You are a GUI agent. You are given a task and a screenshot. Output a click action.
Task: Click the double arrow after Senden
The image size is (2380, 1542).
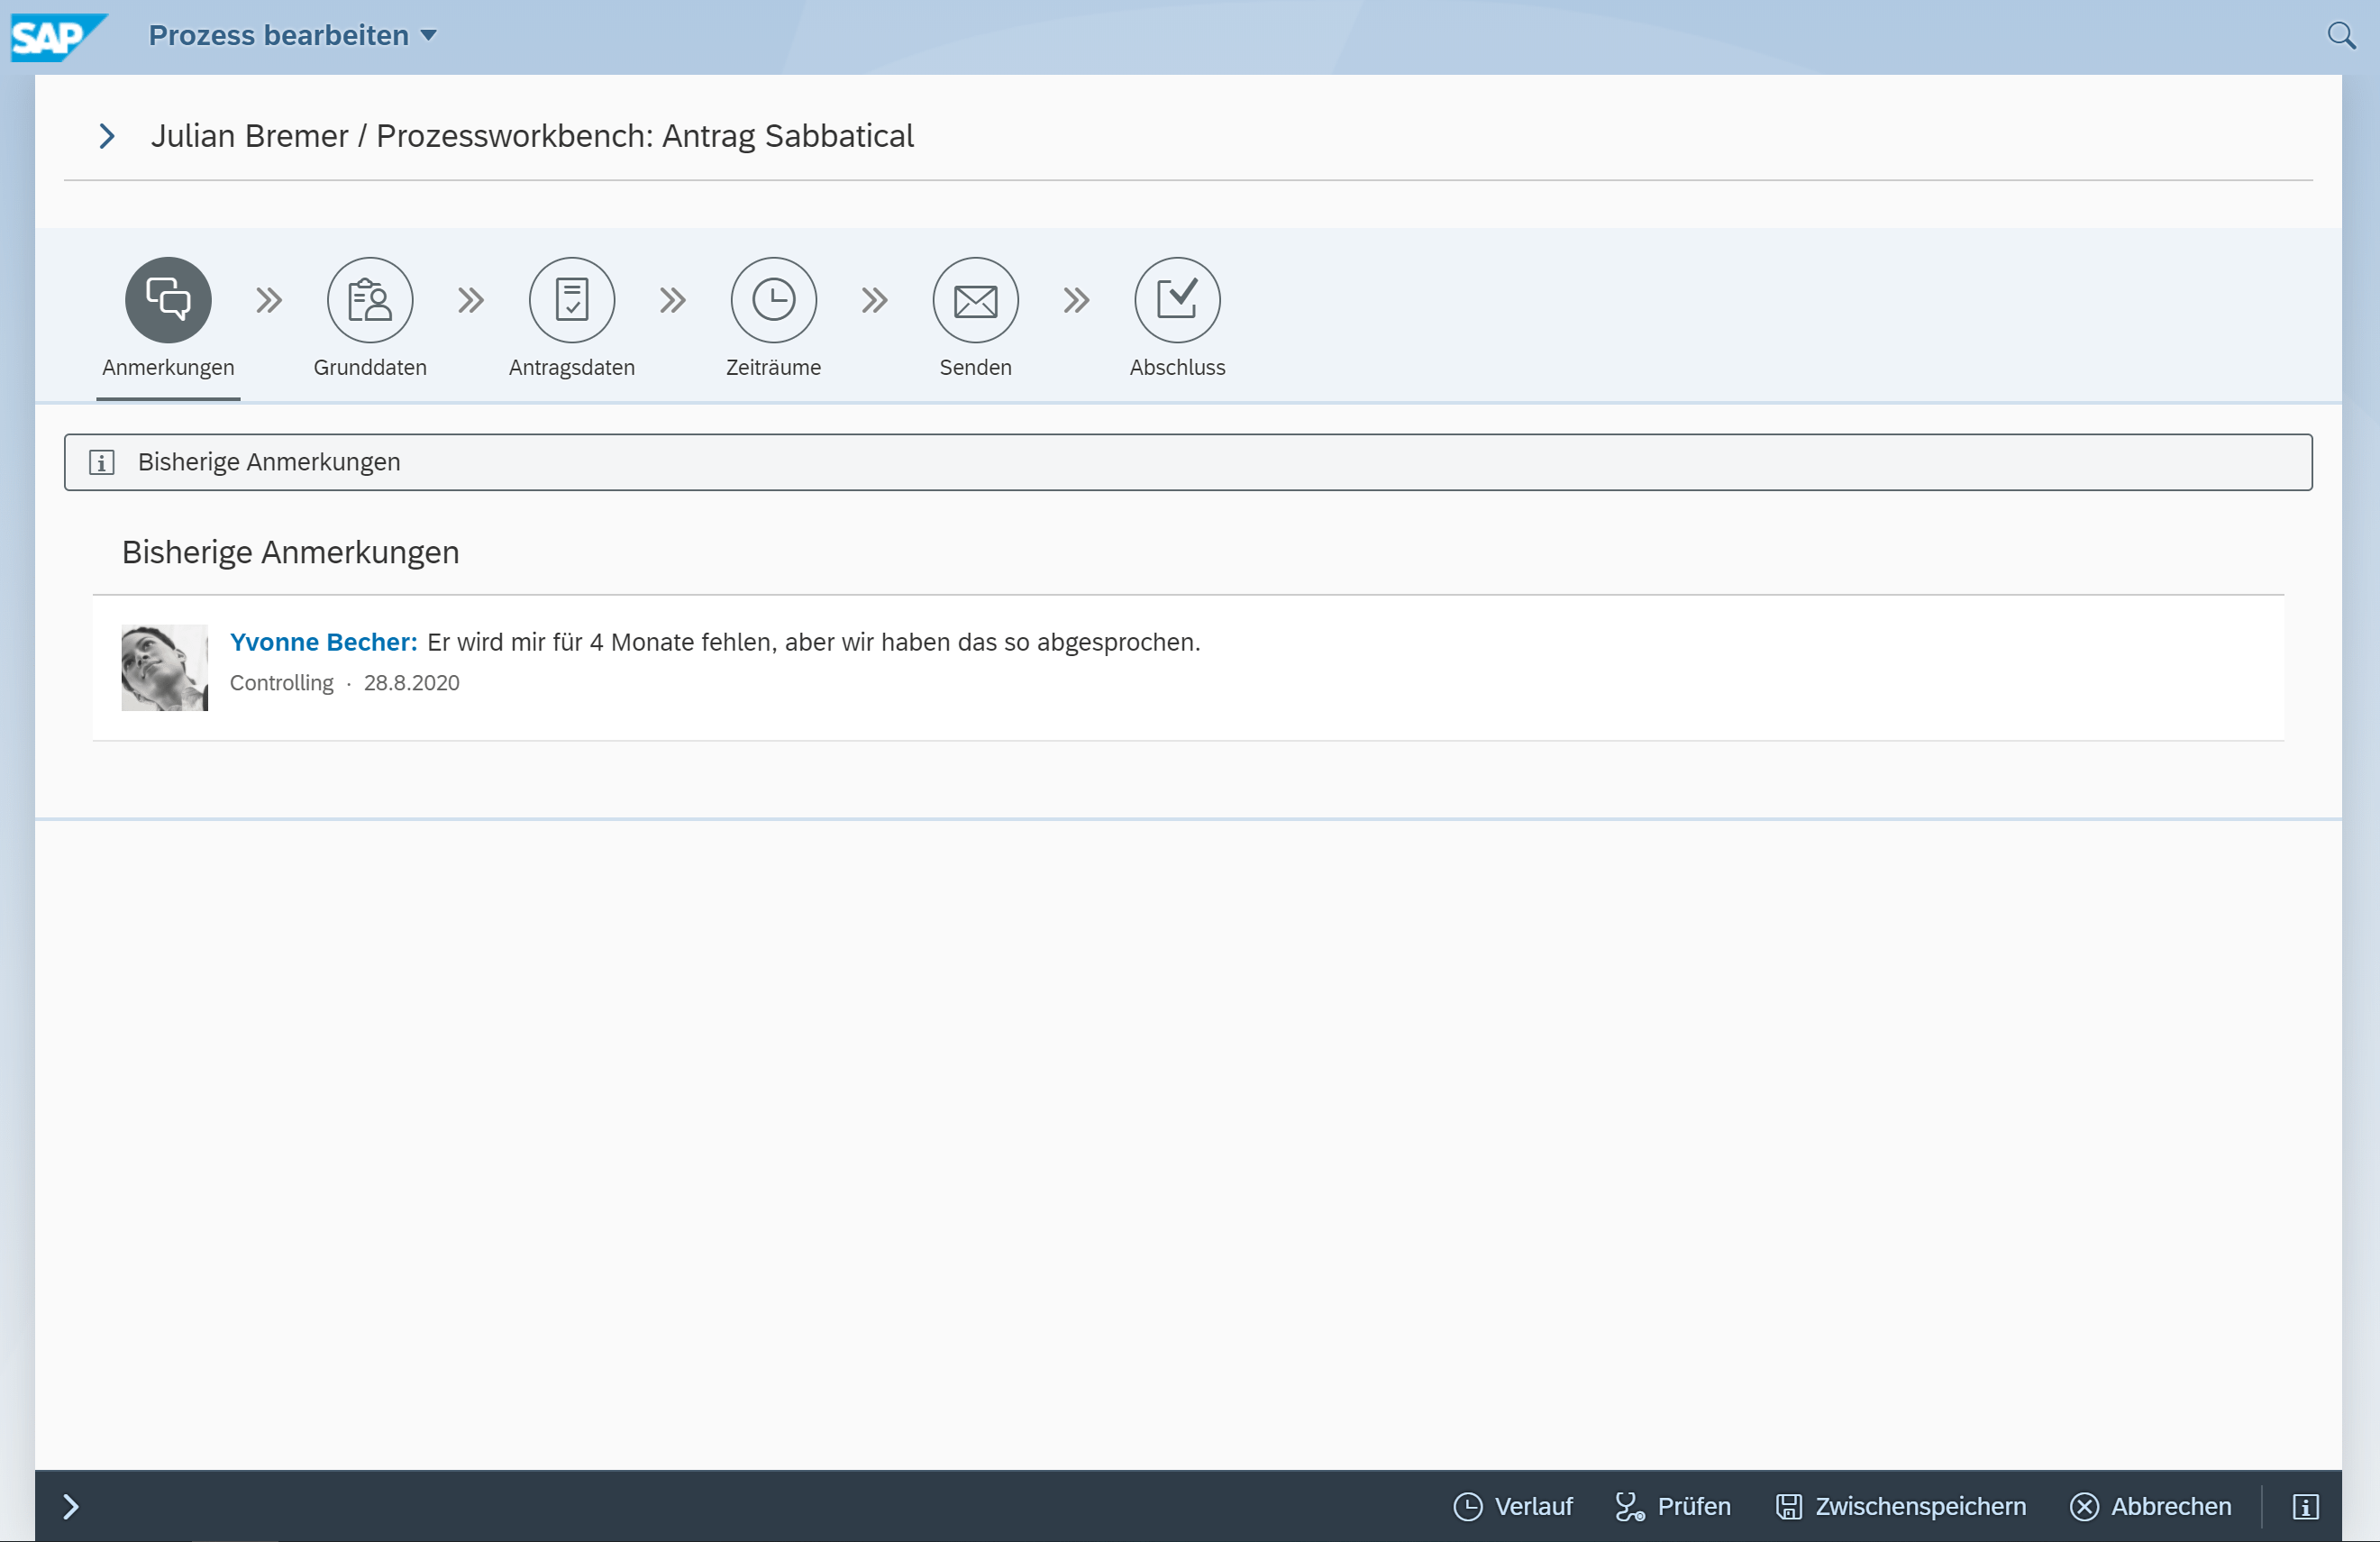point(1077,300)
